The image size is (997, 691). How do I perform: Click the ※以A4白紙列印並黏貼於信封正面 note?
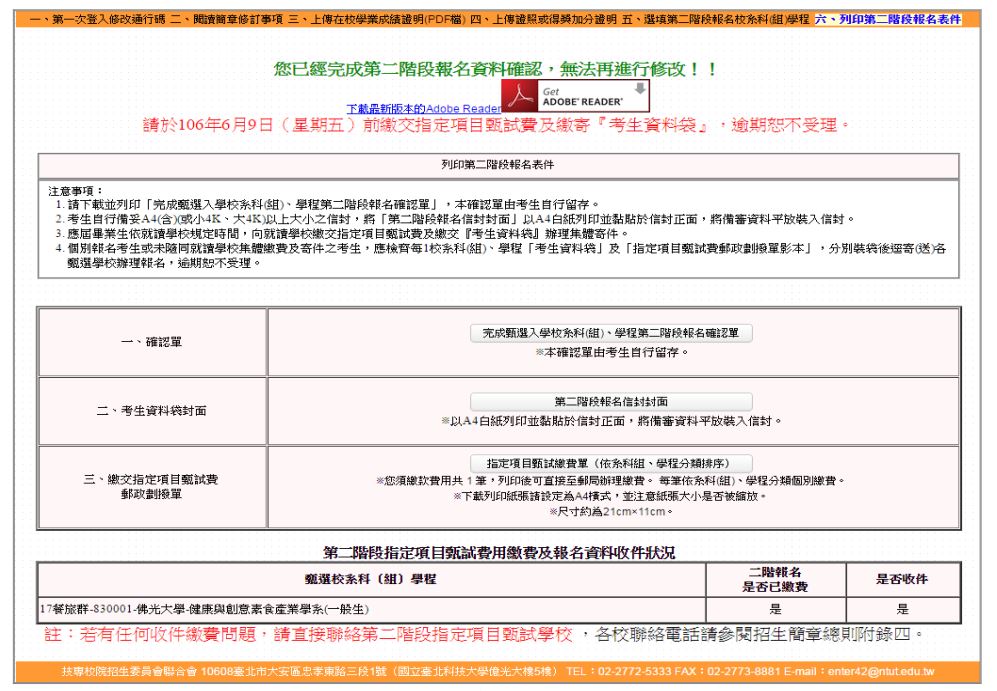click(x=611, y=421)
